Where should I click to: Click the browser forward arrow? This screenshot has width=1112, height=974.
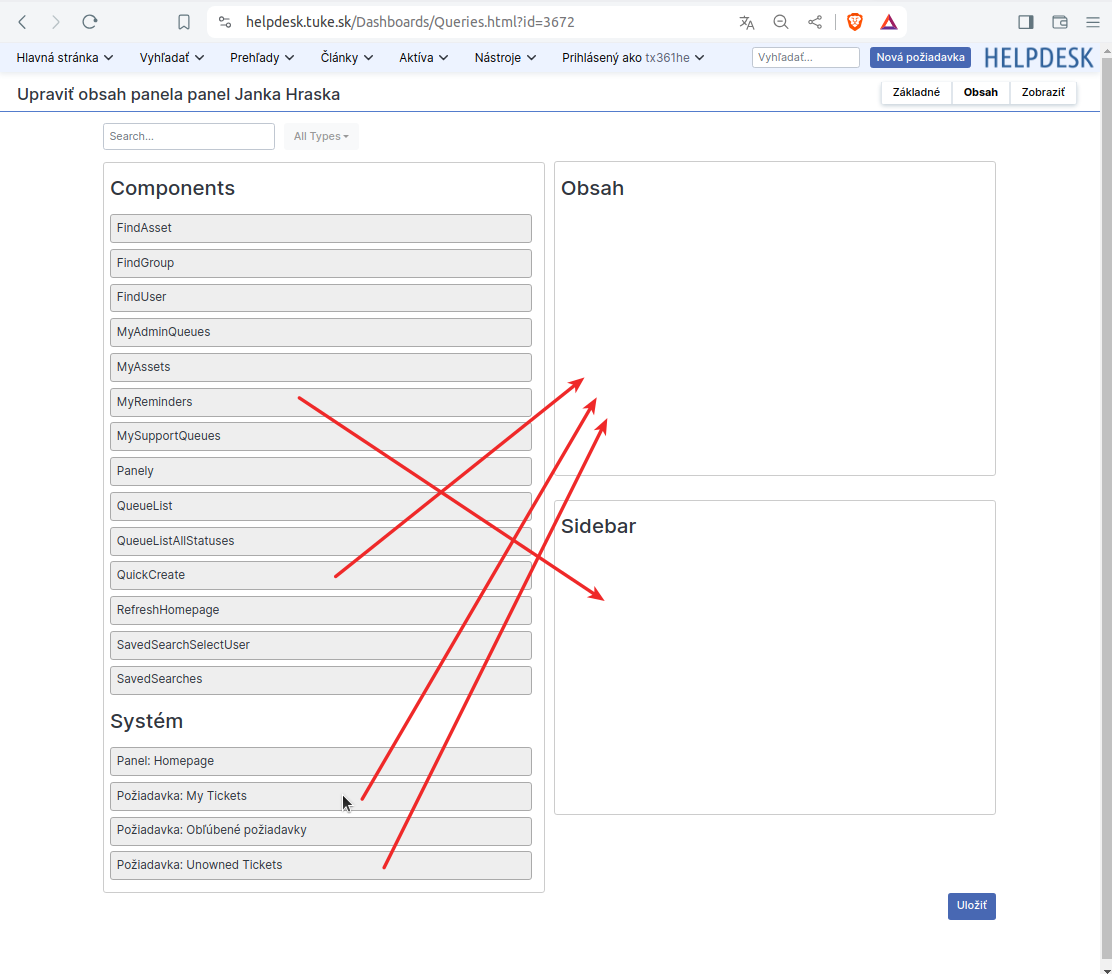[x=56, y=22]
